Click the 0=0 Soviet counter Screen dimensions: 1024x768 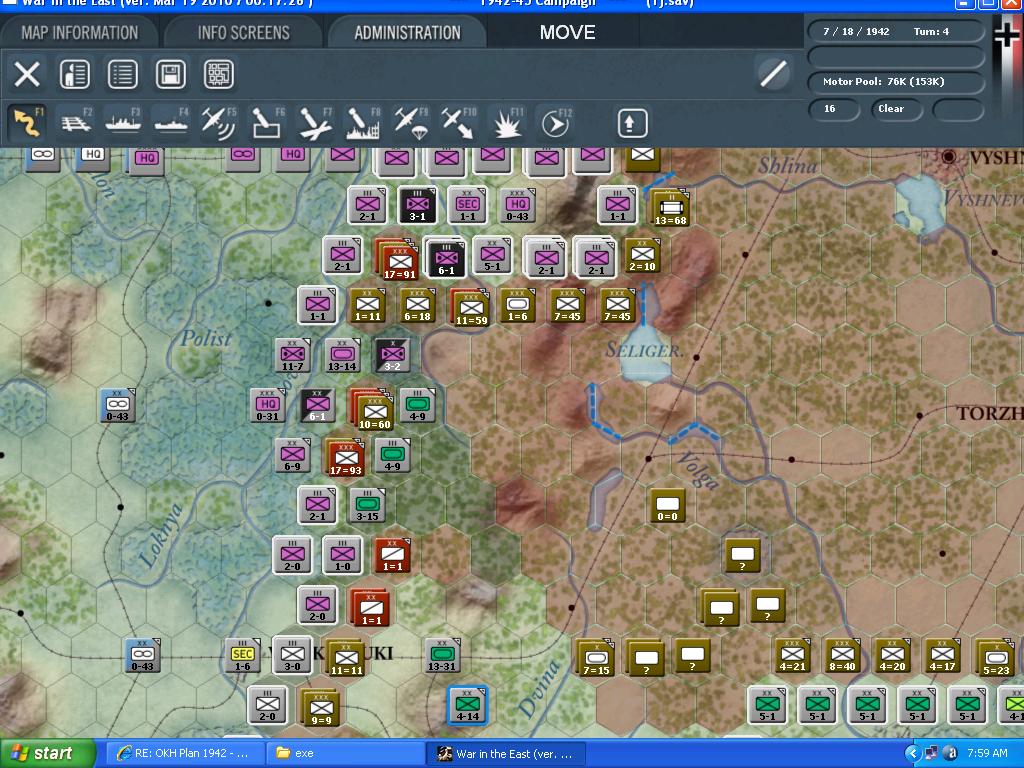pyautogui.click(x=667, y=506)
